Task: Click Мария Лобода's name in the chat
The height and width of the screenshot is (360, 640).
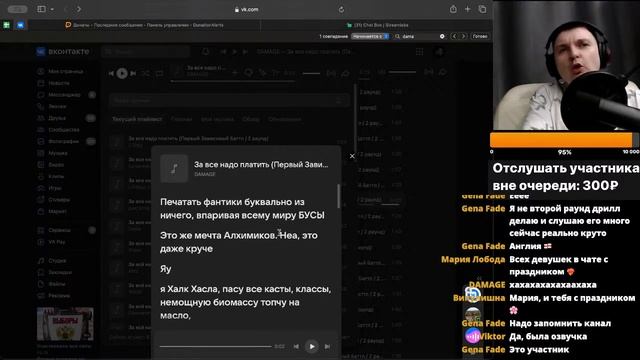Action: coord(473,260)
